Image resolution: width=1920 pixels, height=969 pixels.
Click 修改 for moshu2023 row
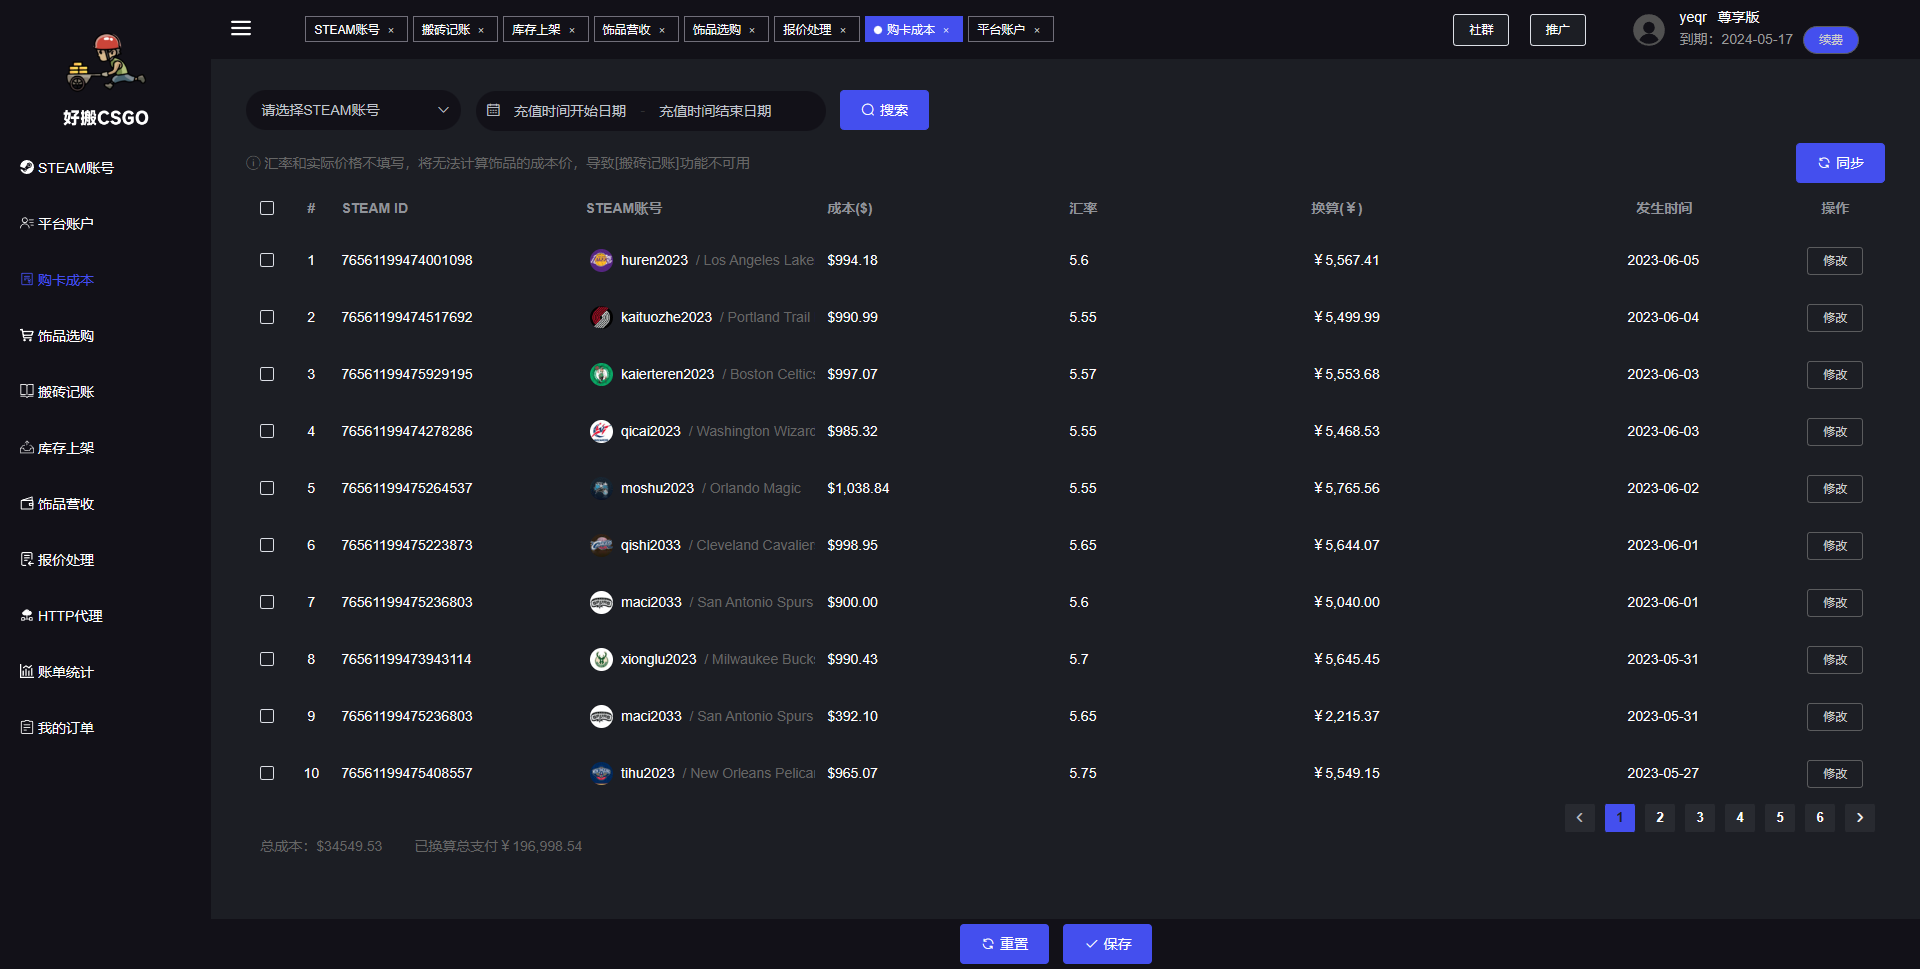point(1835,489)
